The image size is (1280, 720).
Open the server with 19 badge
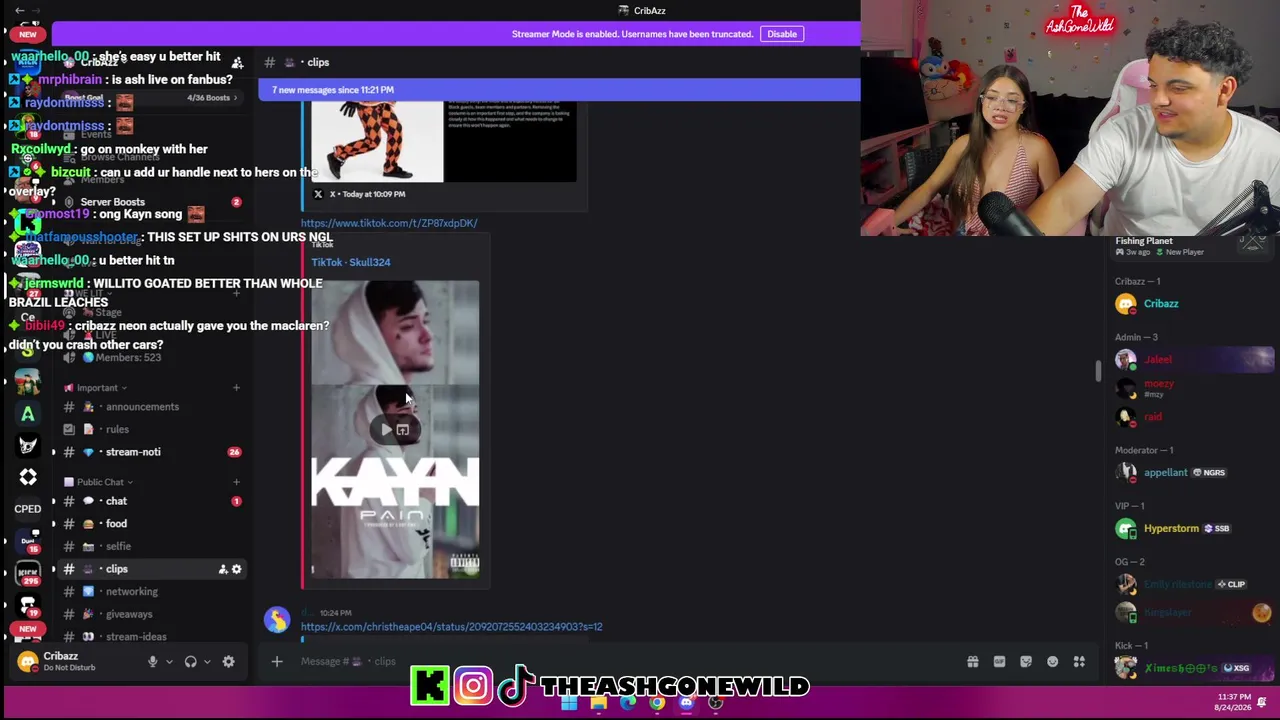click(28, 604)
